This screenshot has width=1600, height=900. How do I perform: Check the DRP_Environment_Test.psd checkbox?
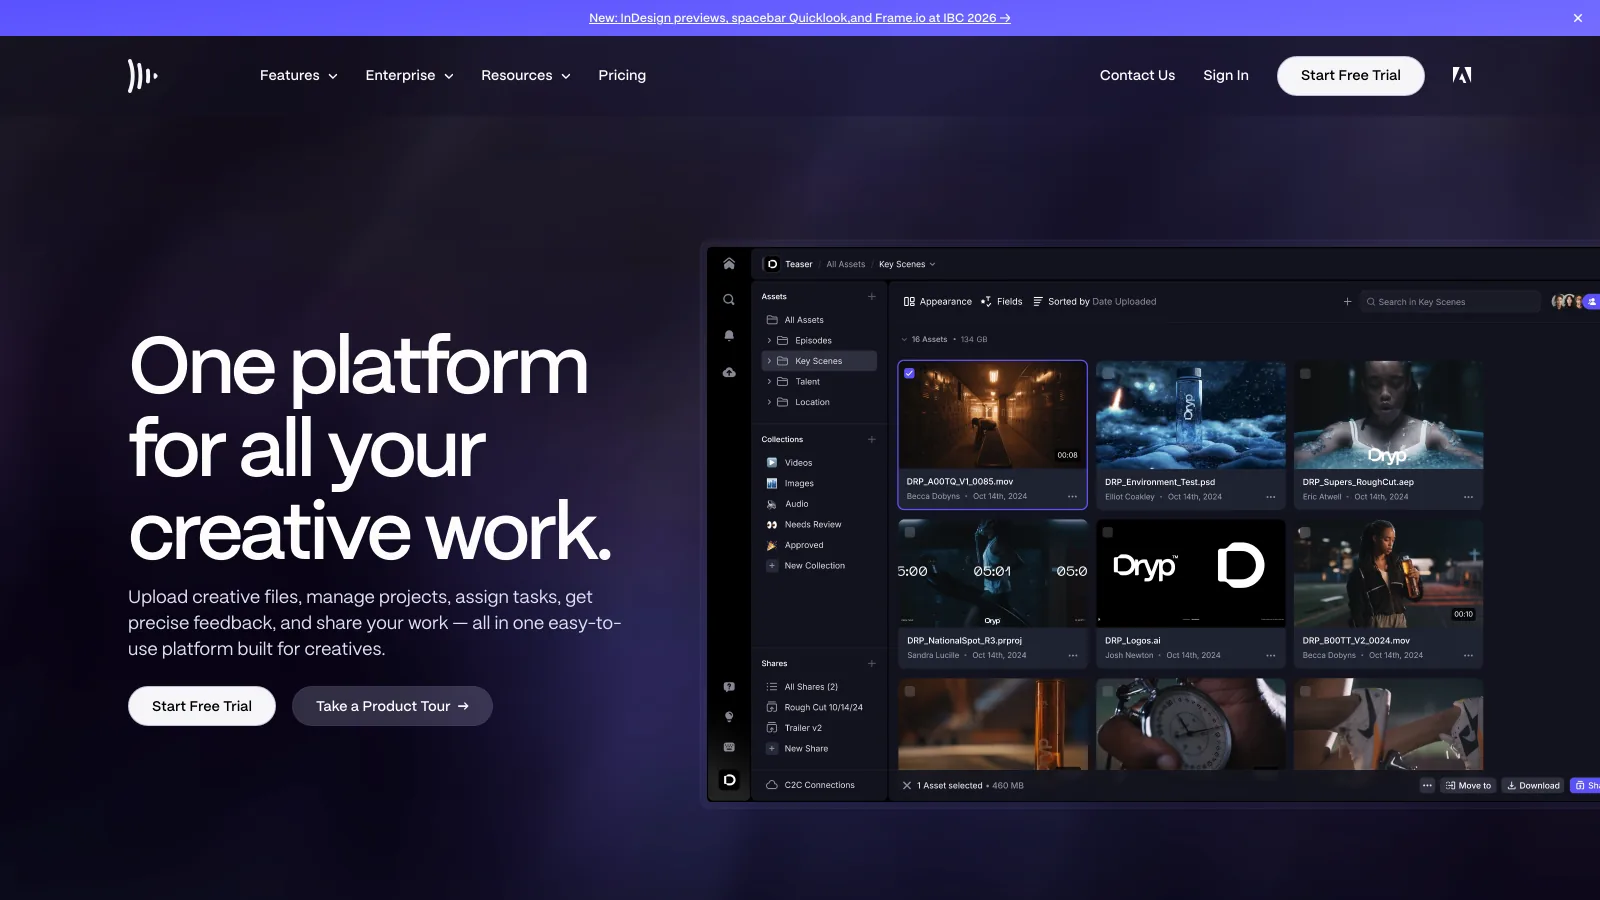(x=1107, y=373)
